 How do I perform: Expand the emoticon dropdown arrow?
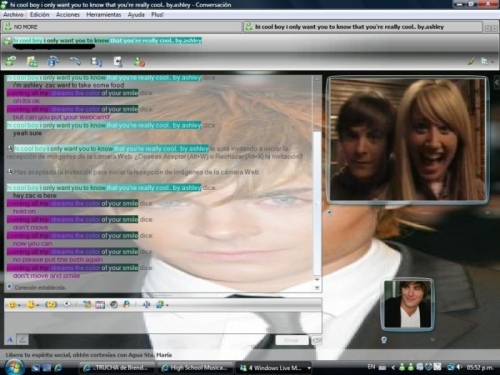pos(19,305)
